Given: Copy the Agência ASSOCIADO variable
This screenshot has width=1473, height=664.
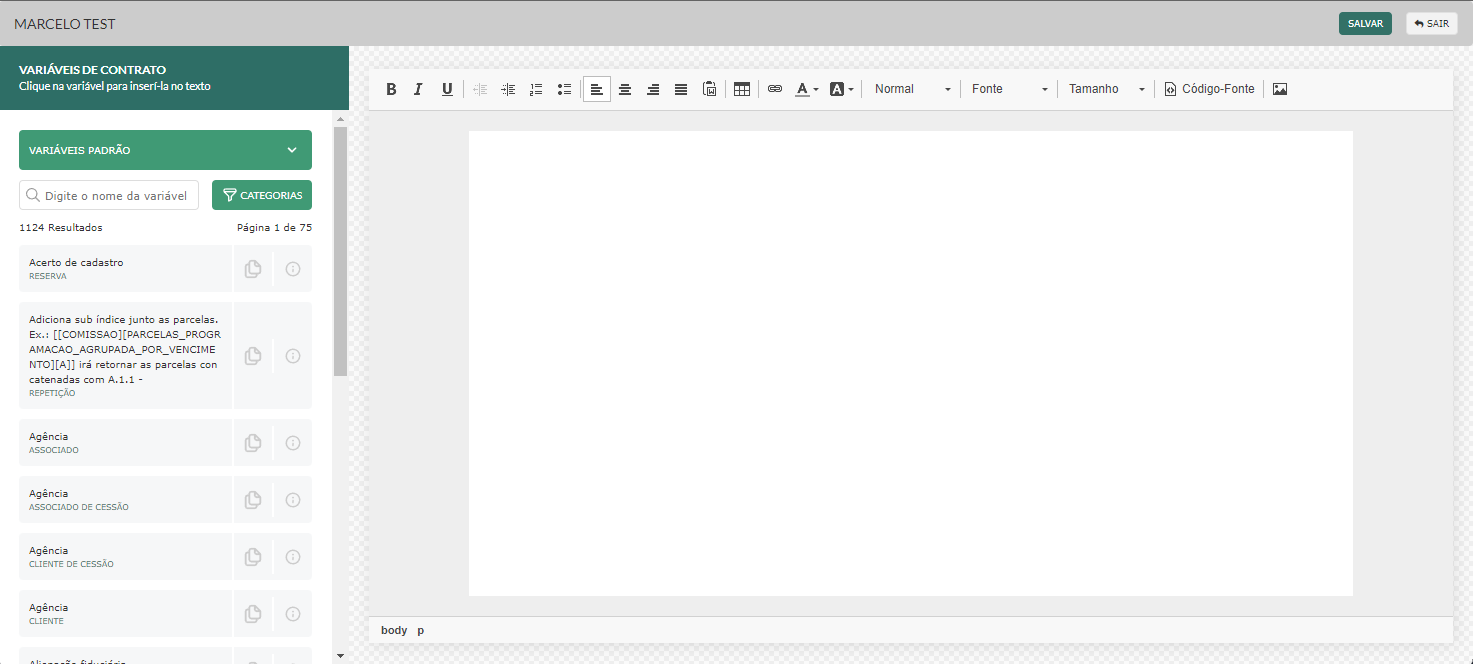Looking at the screenshot, I should (x=253, y=442).
